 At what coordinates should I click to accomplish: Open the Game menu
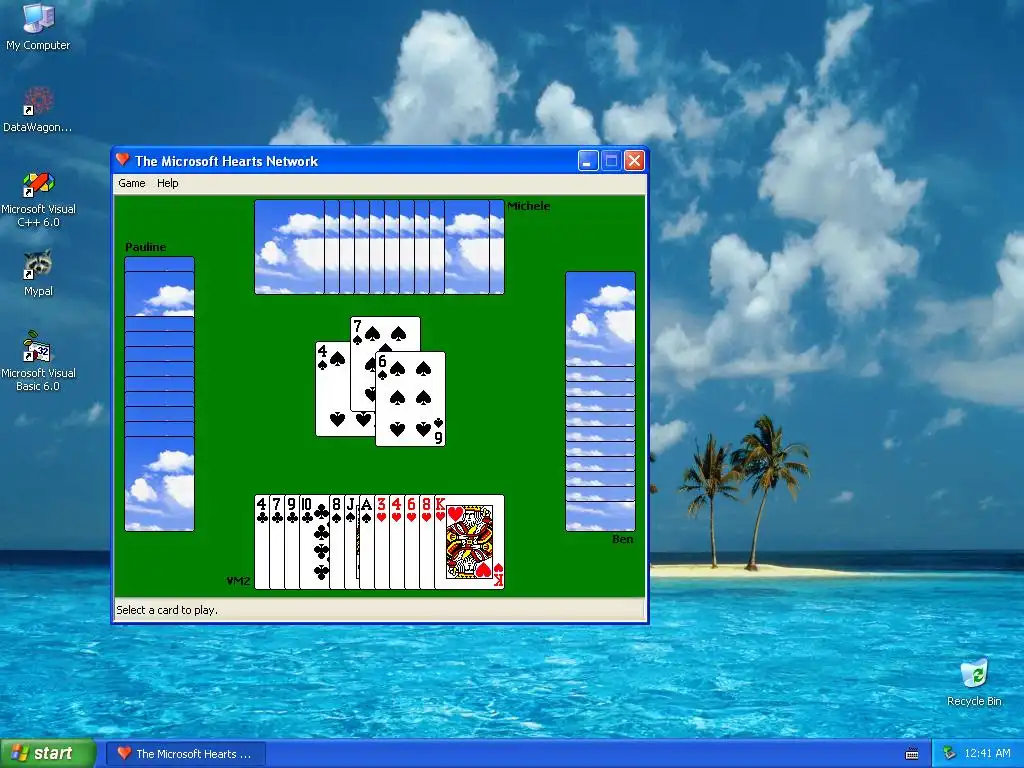[x=131, y=184]
